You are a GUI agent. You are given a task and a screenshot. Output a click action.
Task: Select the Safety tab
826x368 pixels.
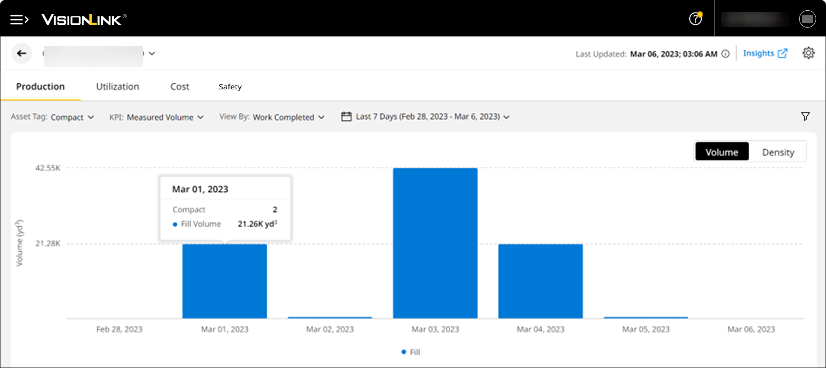click(230, 87)
